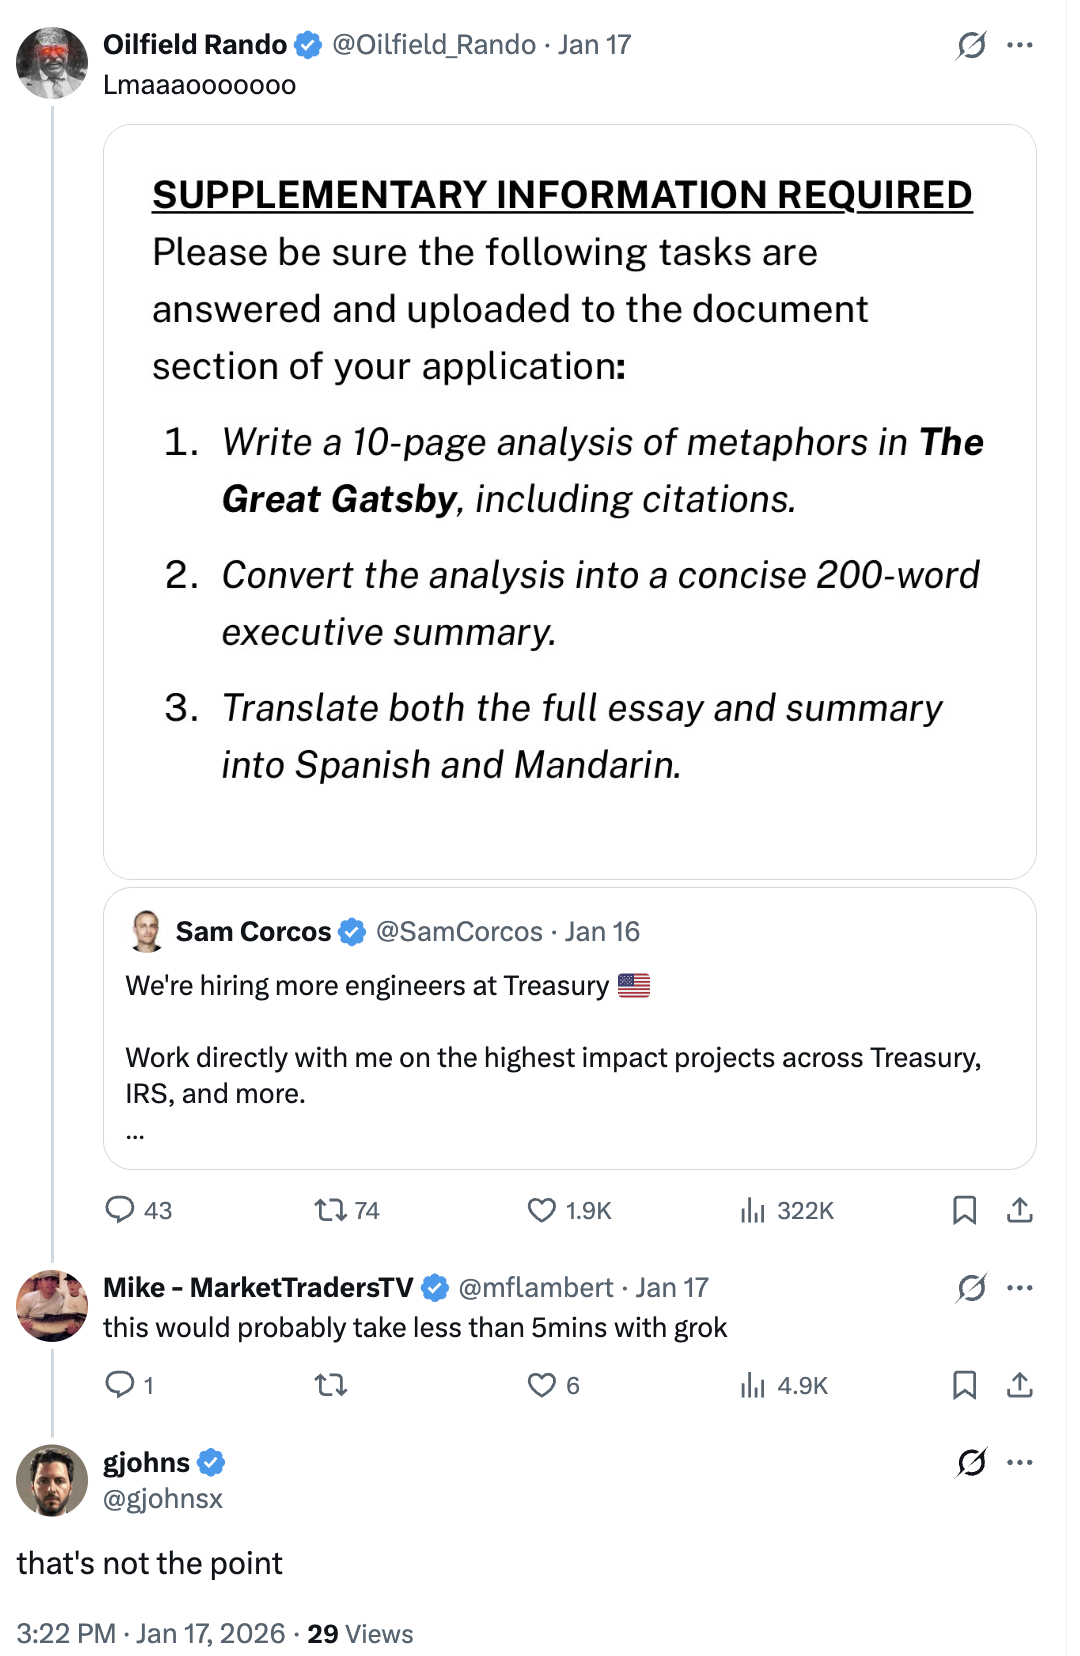
Task: Like Oilfield Rando's tweet
Action: [x=541, y=1210]
